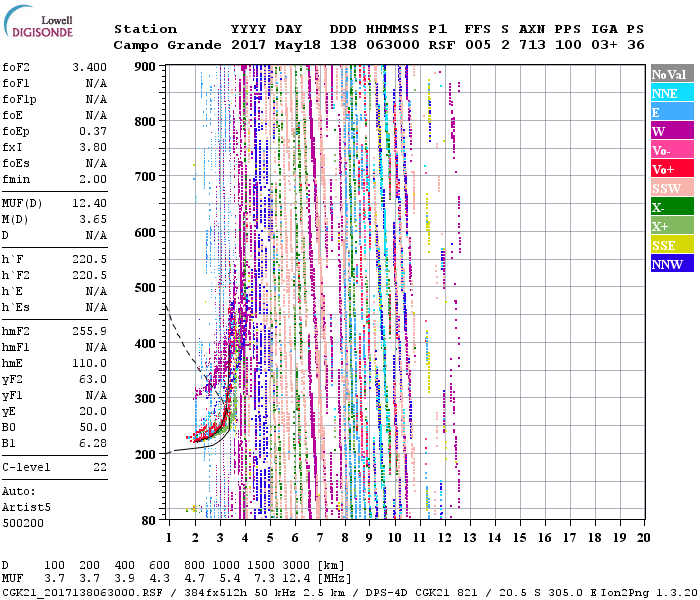Click the MUF(D) value 12.40
This screenshot has width=700, height=600.
pos(89,203)
